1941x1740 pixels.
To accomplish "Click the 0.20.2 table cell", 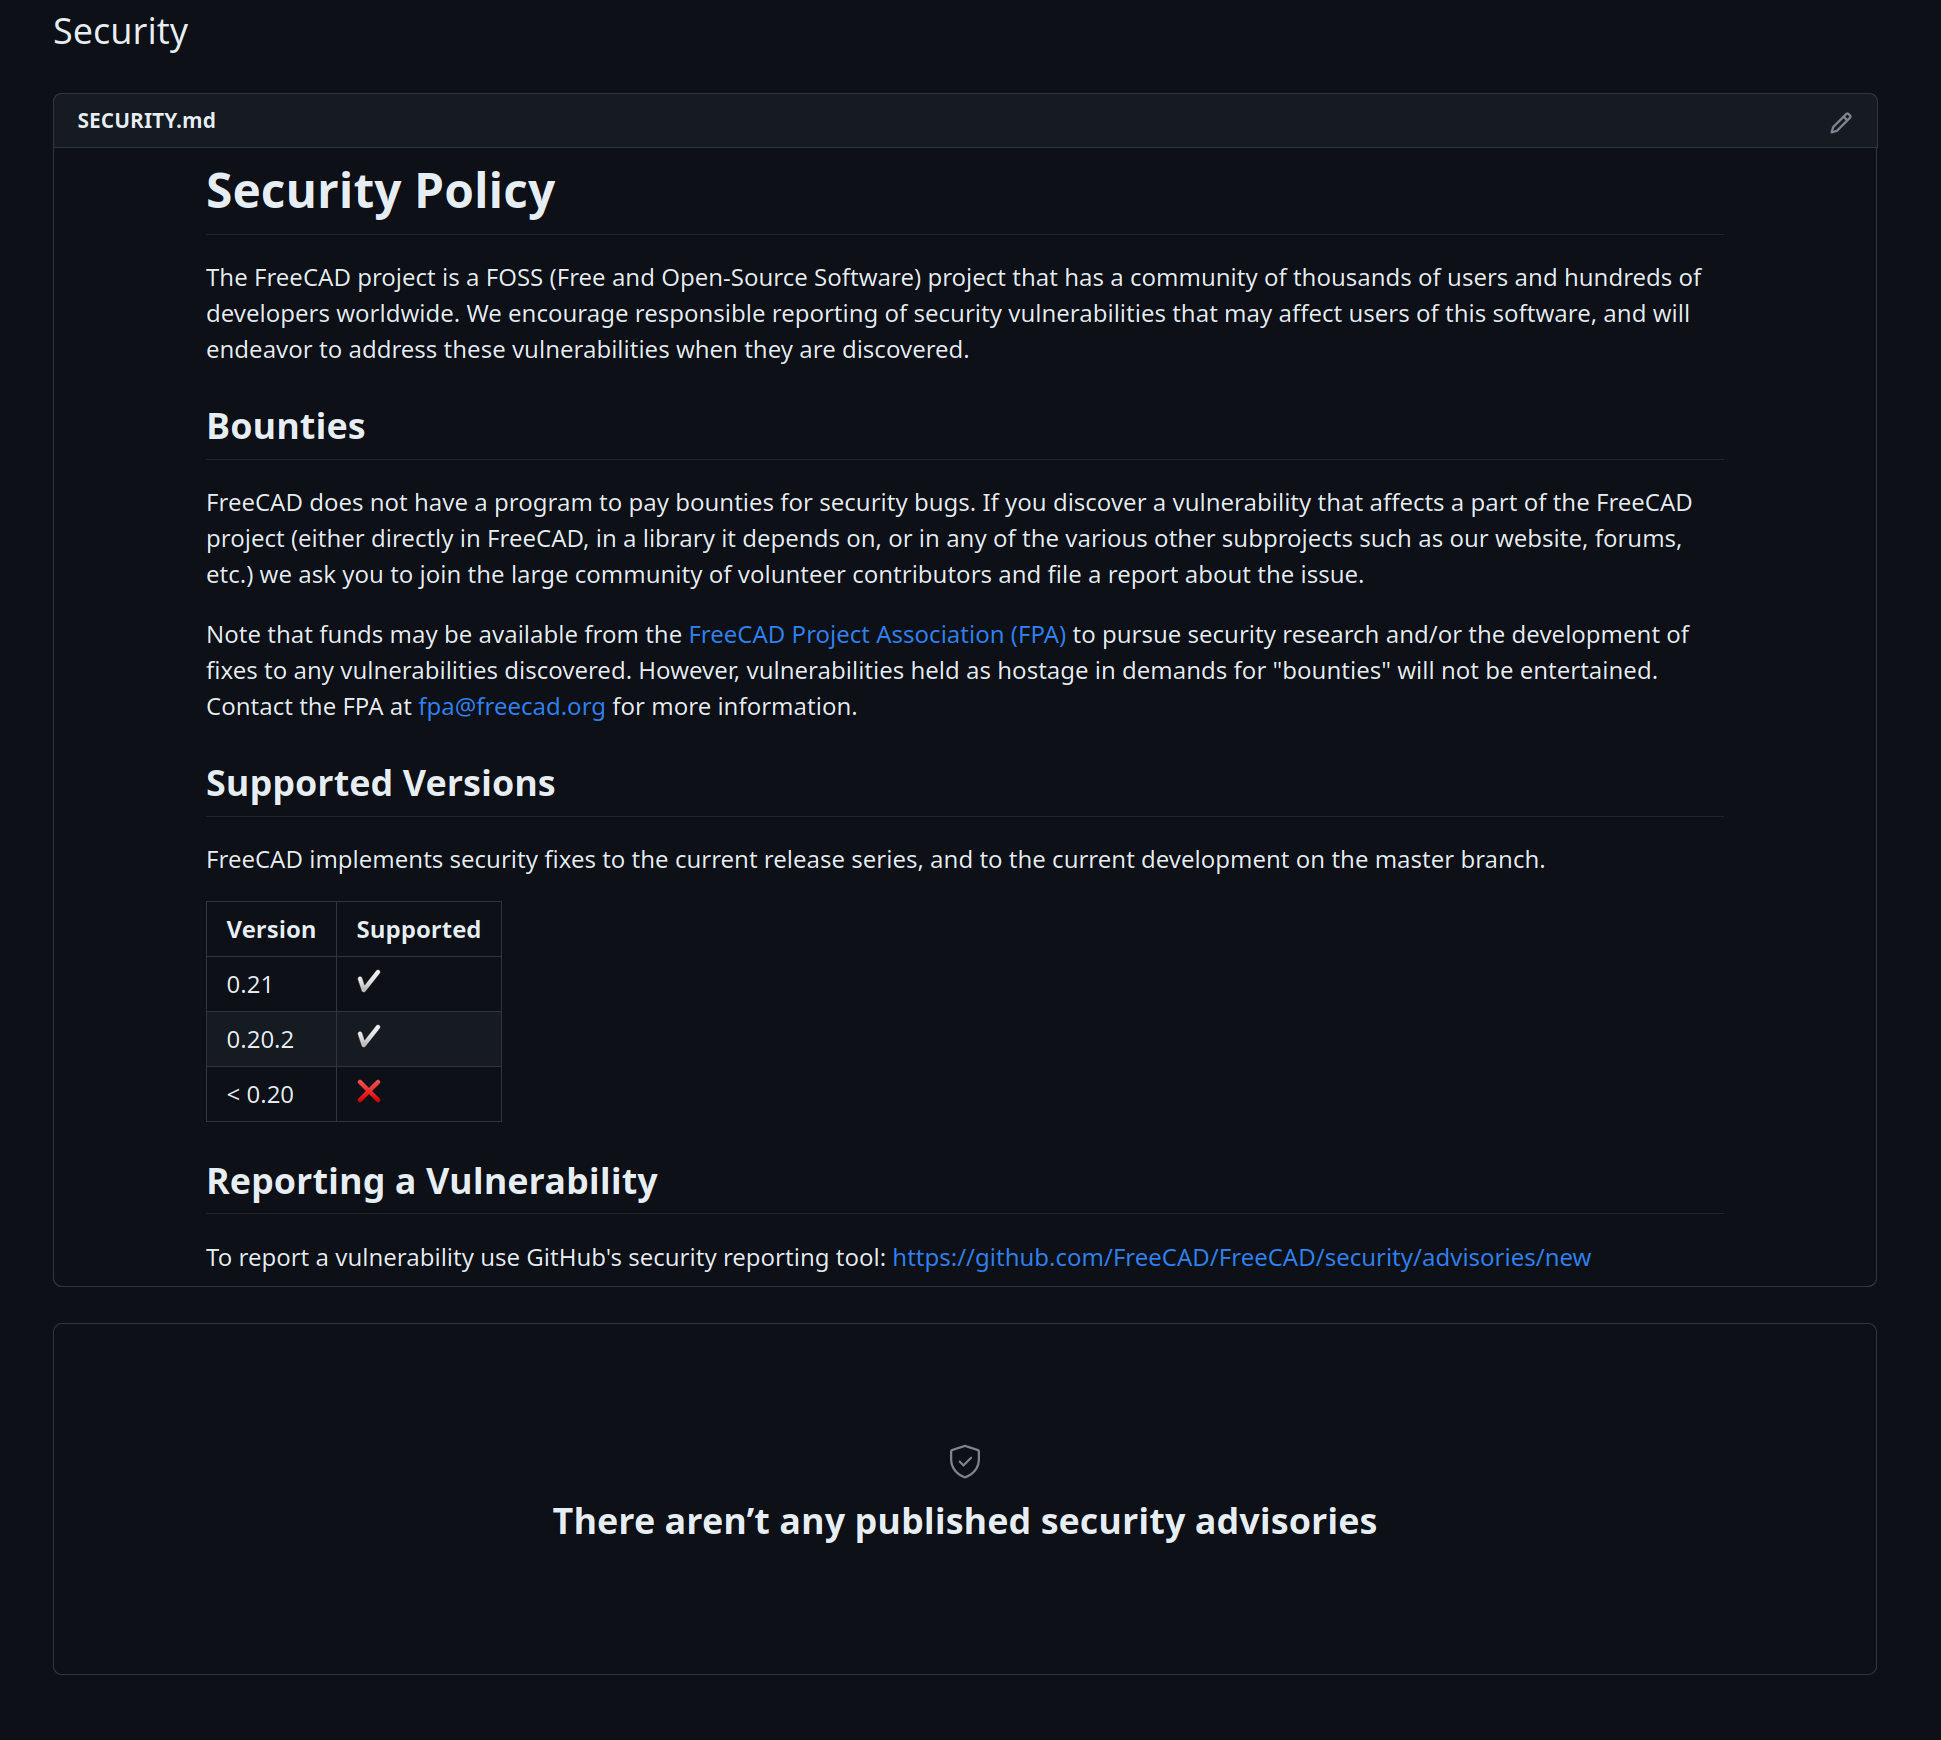I will 260,1038.
